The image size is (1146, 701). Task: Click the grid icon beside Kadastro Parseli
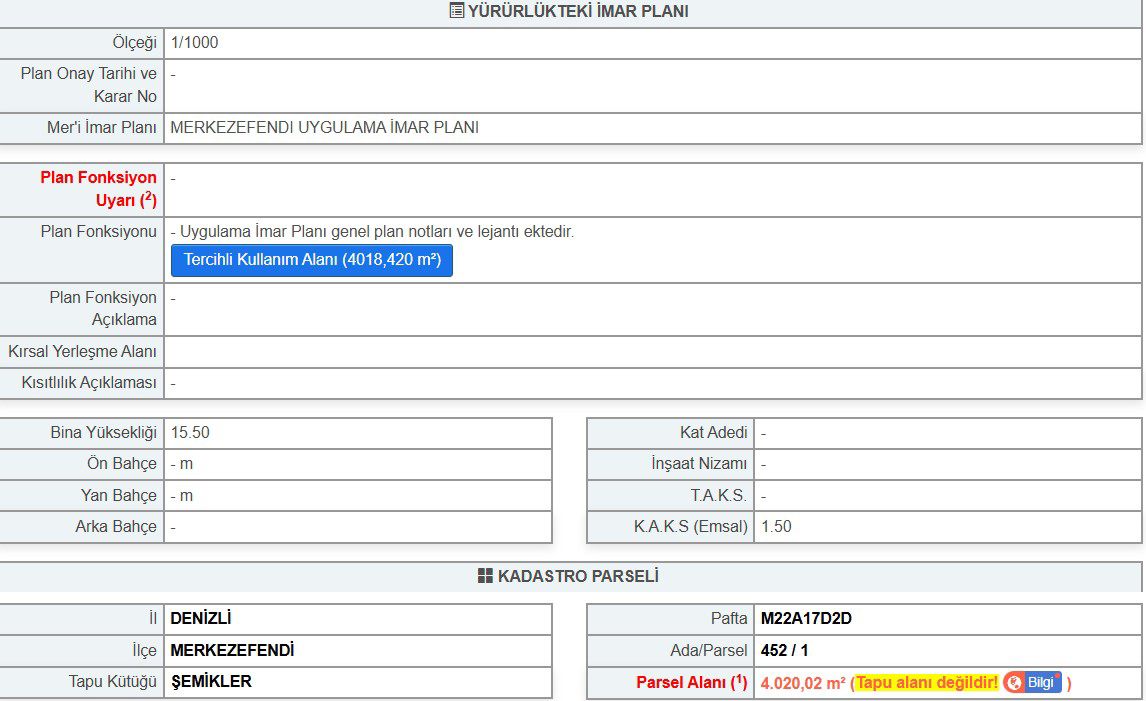coord(485,577)
